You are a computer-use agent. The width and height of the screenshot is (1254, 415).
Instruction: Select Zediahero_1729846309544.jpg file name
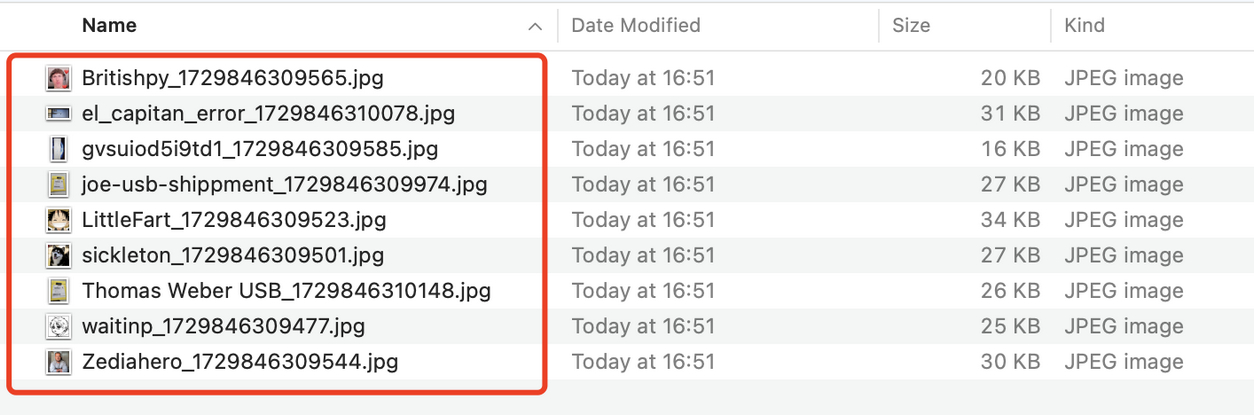240,362
